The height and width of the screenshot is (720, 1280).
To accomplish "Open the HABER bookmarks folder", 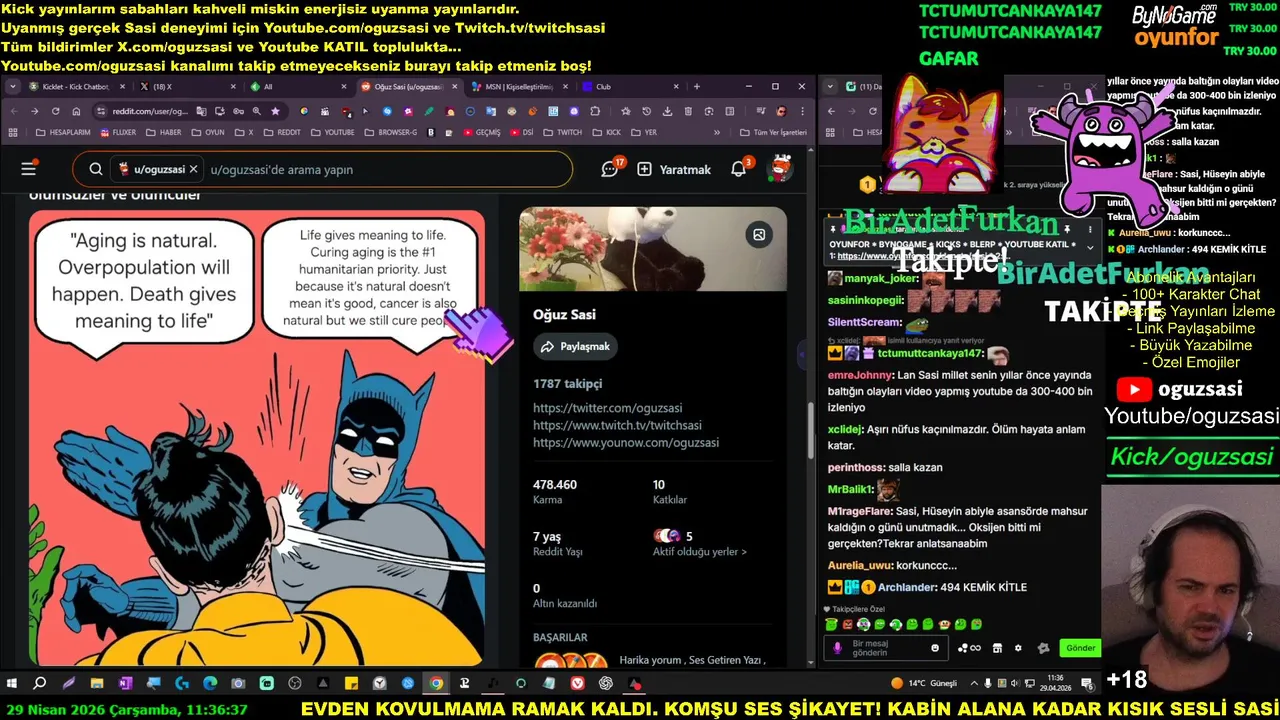I will pyautogui.click(x=163, y=132).
